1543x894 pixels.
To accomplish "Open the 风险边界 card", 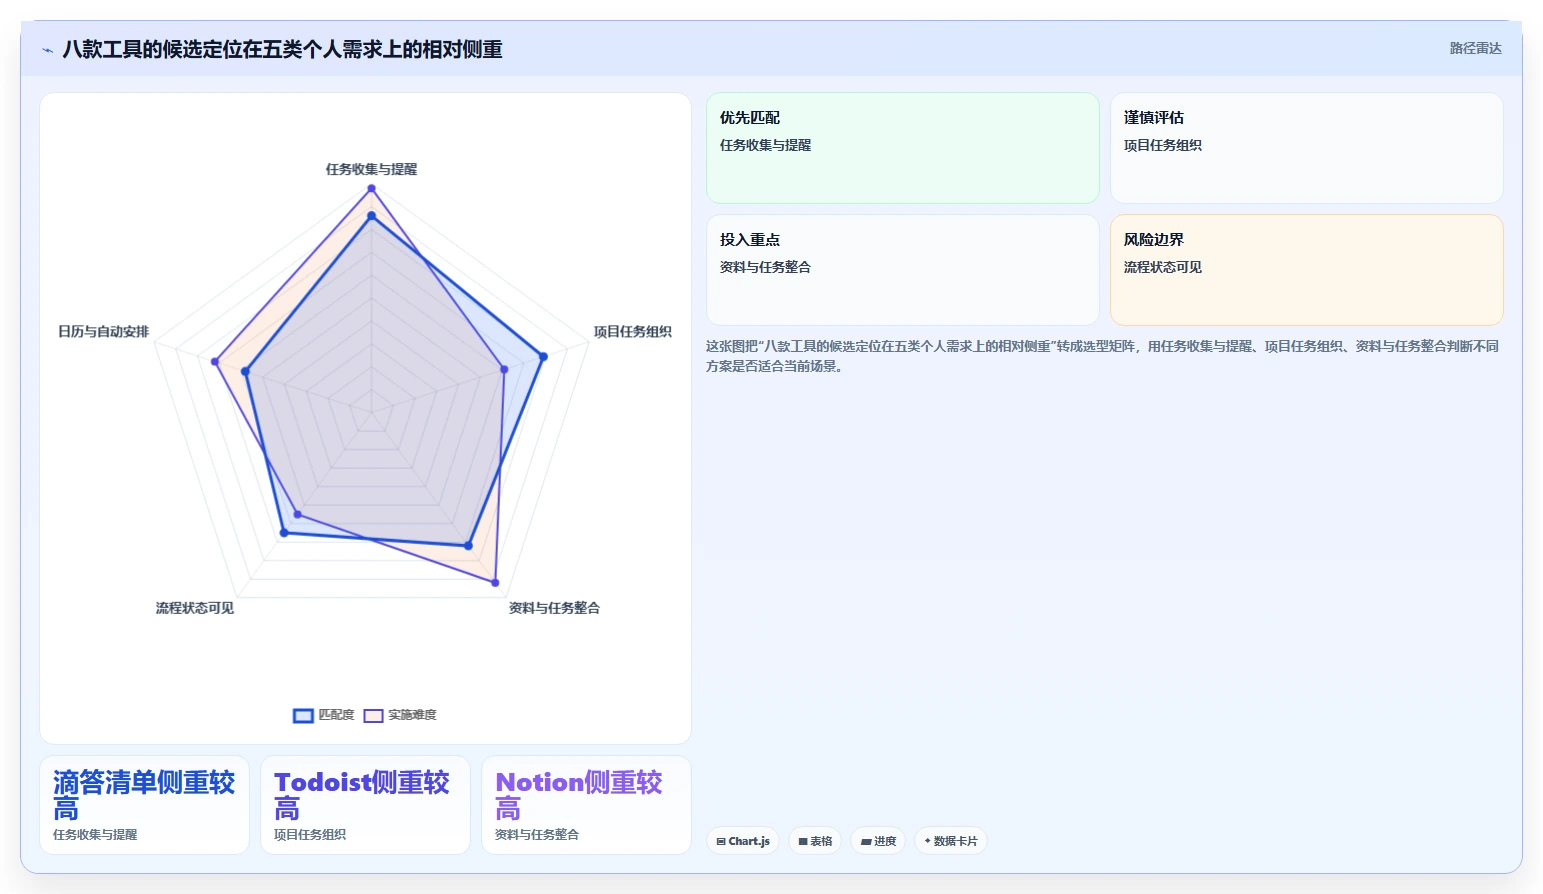I will (x=1307, y=270).
